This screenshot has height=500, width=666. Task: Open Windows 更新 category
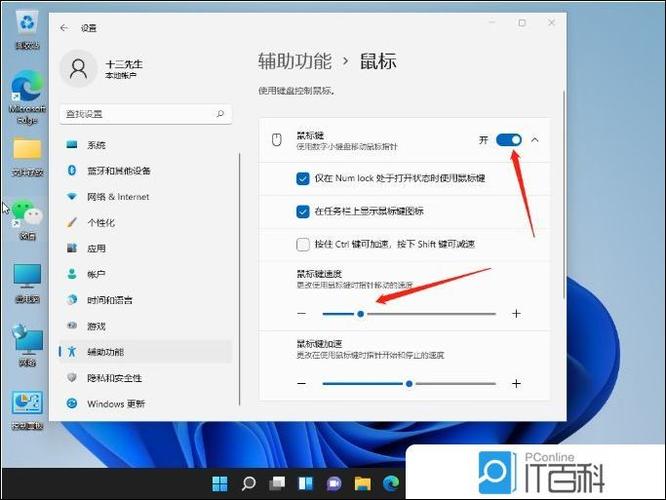click(146, 403)
